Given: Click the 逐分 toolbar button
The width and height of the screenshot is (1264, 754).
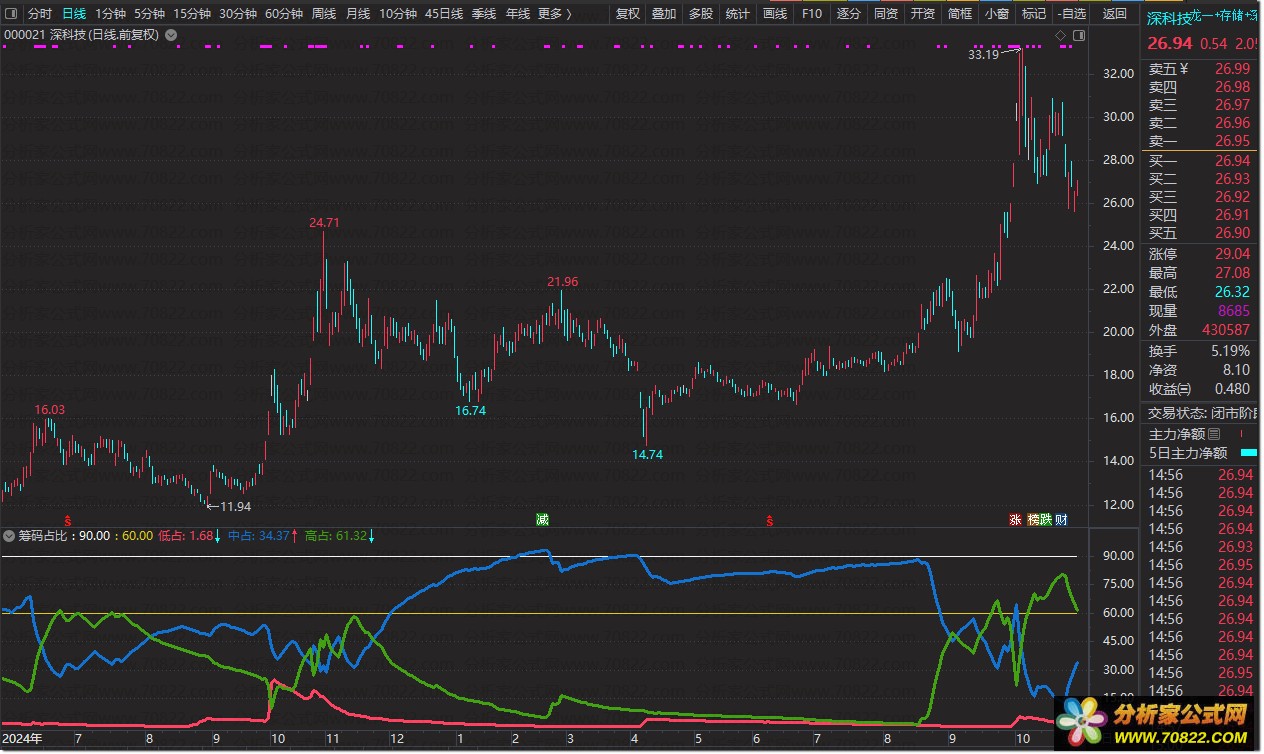Looking at the screenshot, I should pos(848,14).
